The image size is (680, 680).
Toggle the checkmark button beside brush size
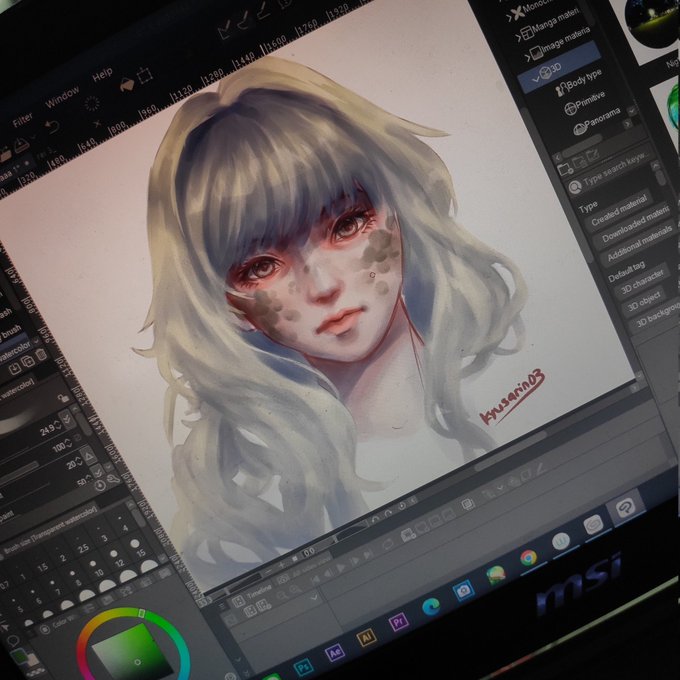coord(66,418)
